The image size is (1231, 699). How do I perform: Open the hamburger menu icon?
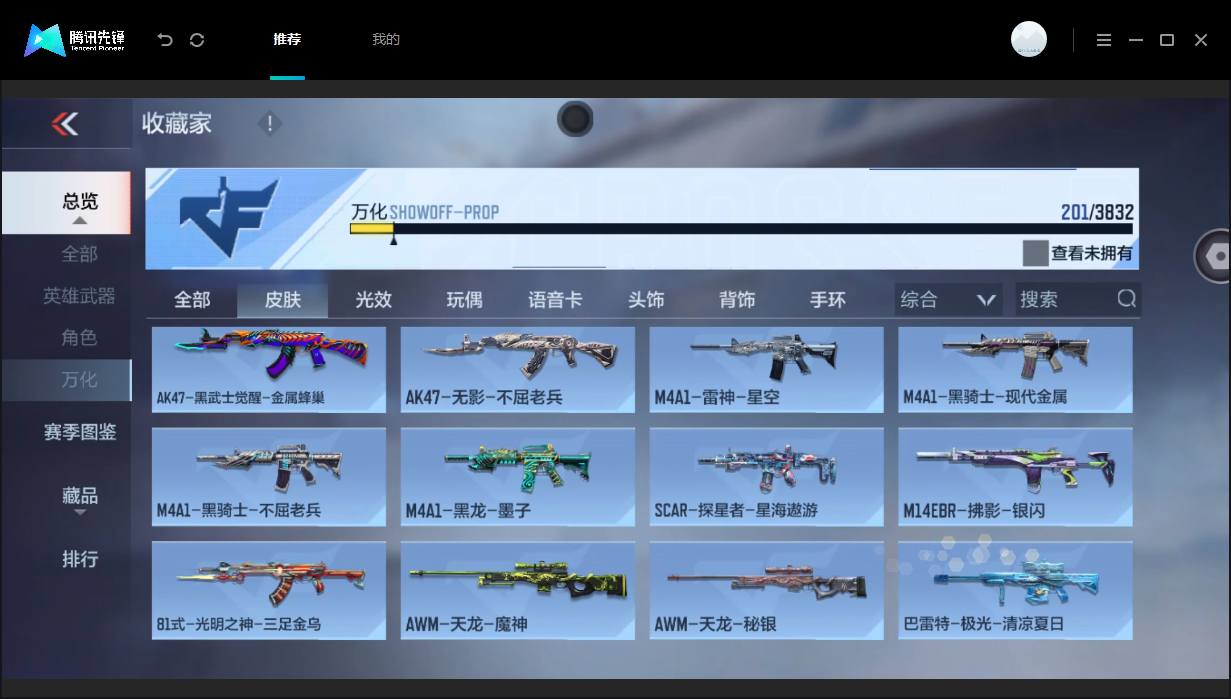[1104, 40]
